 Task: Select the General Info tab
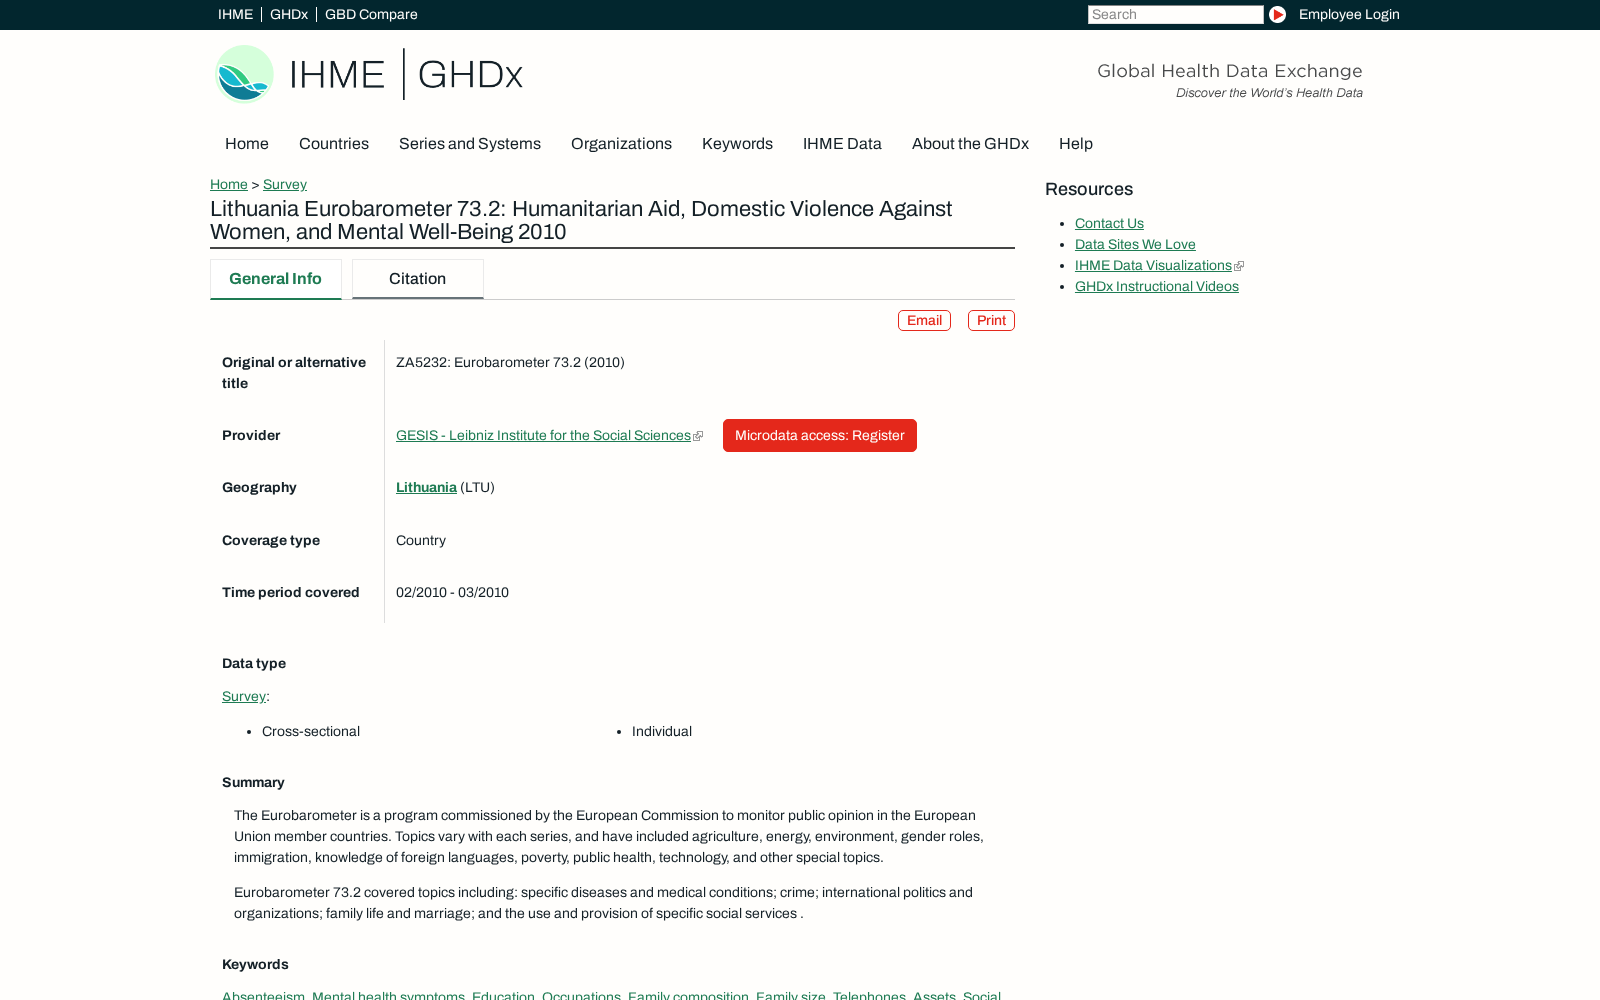pyautogui.click(x=276, y=279)
